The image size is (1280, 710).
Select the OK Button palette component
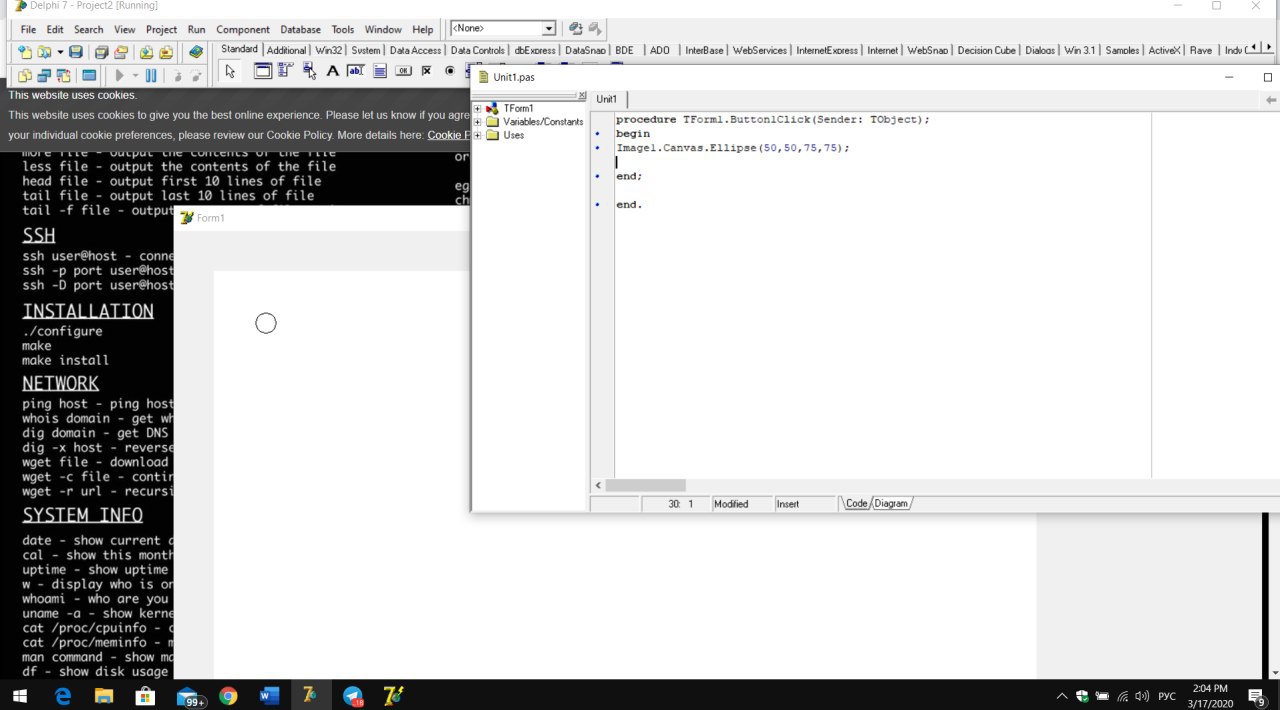[403, 71]
